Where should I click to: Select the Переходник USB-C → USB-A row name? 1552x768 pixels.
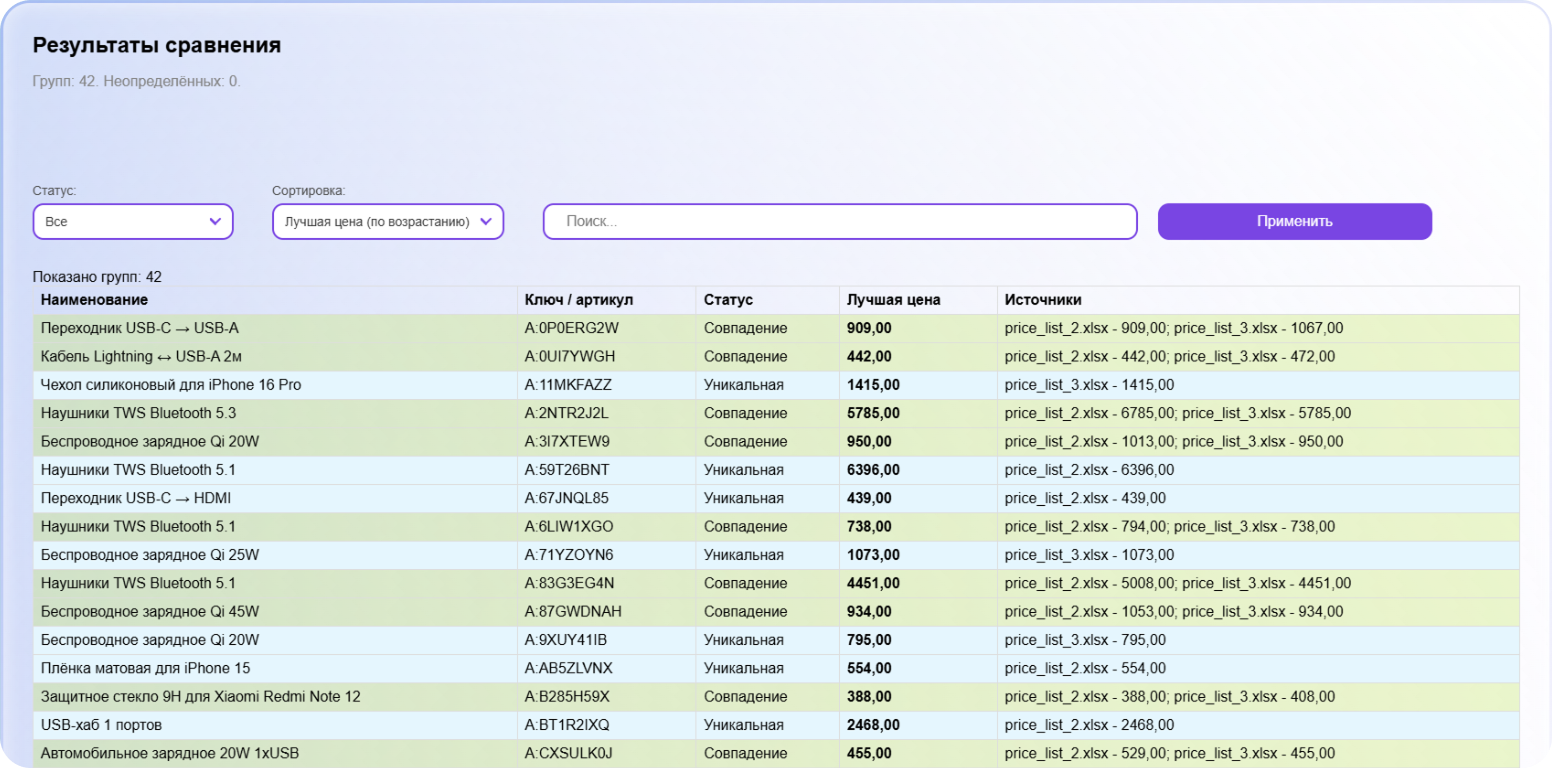tap(140, 328)
